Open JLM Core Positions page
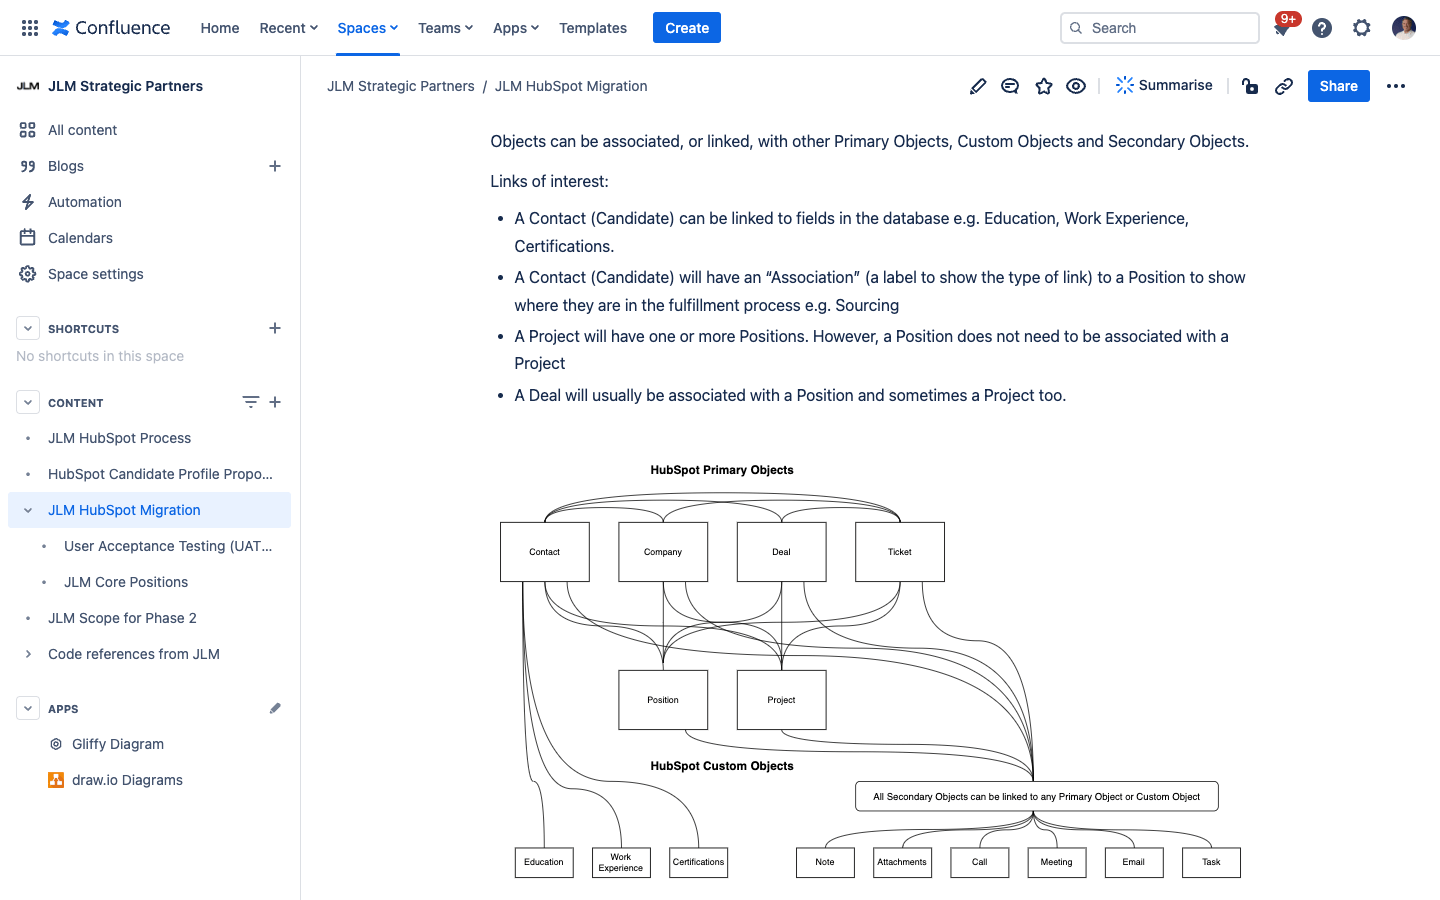 point(126,582)
